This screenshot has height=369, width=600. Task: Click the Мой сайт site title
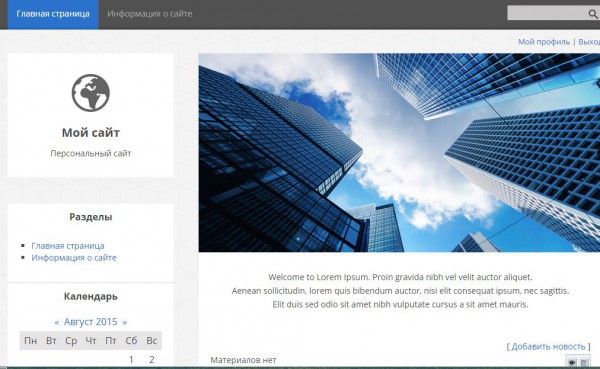(x=91, y=133)
